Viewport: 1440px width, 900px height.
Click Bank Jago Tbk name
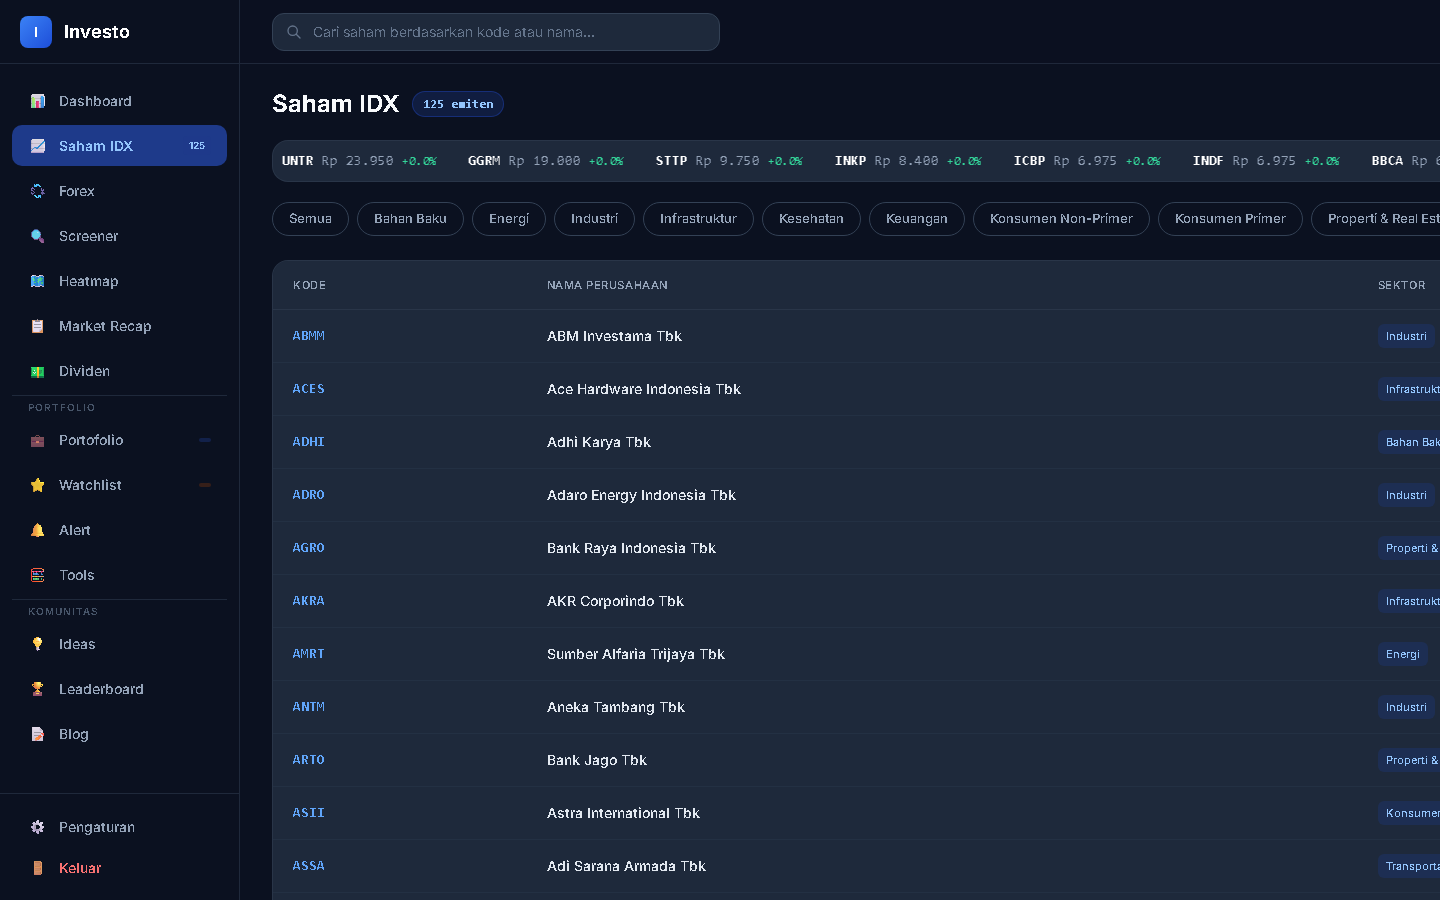pyautogui.click(x=597, y=760)
